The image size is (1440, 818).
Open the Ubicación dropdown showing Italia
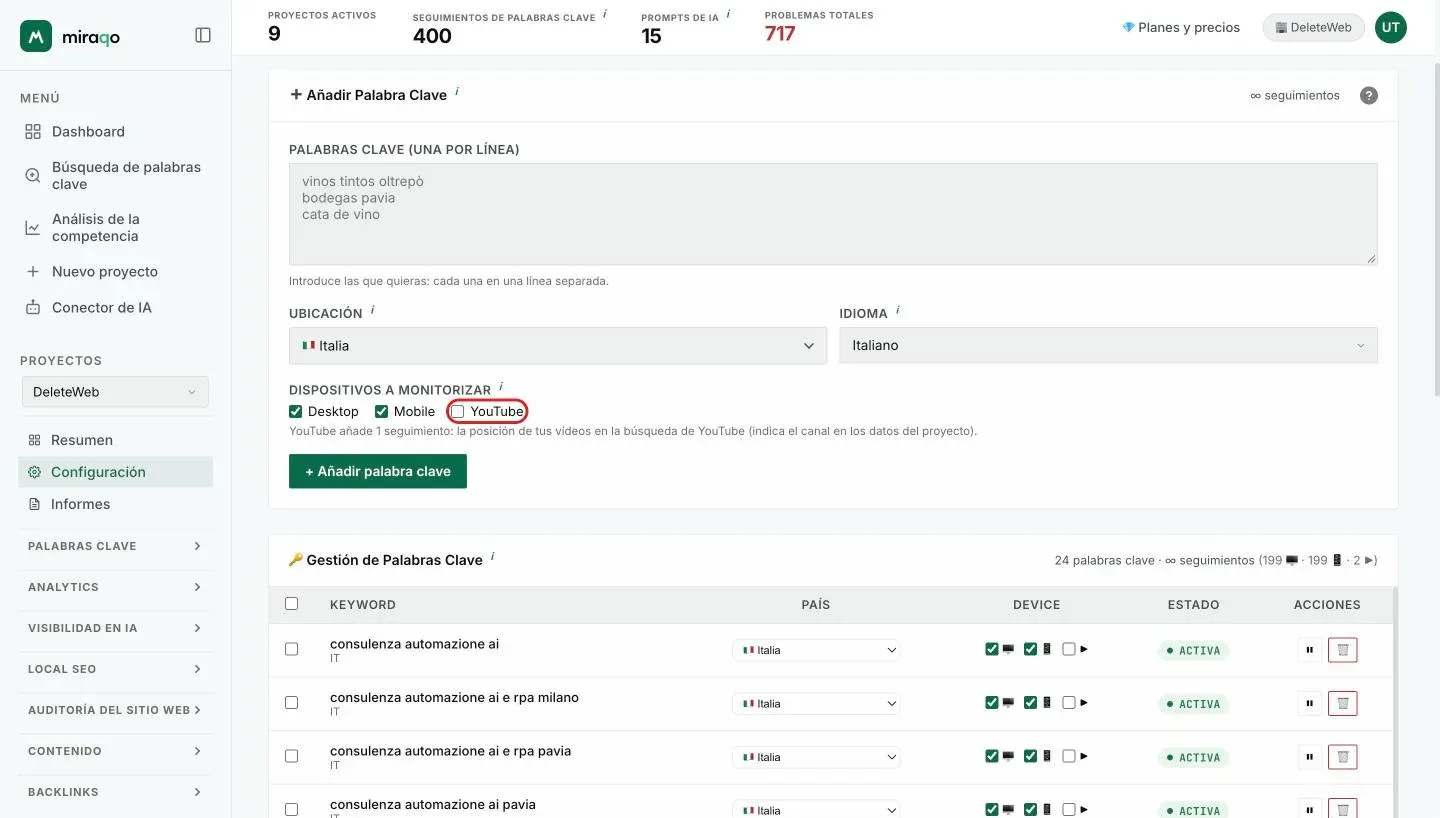[x=558, y=345]
